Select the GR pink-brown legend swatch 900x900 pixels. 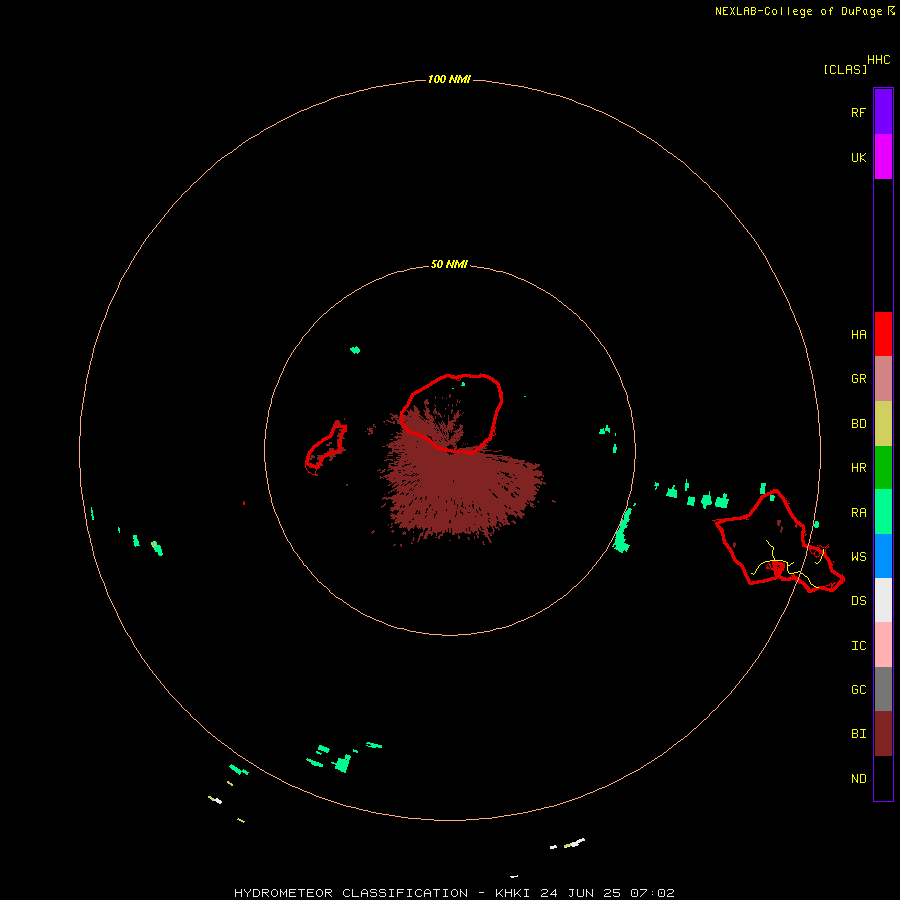pyautogui.click(x=883, y=379)
